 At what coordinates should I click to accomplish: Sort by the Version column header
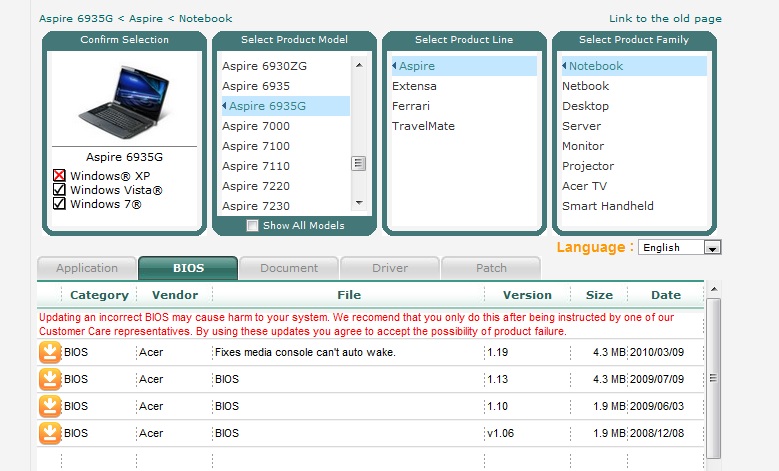tap(527, 295)
